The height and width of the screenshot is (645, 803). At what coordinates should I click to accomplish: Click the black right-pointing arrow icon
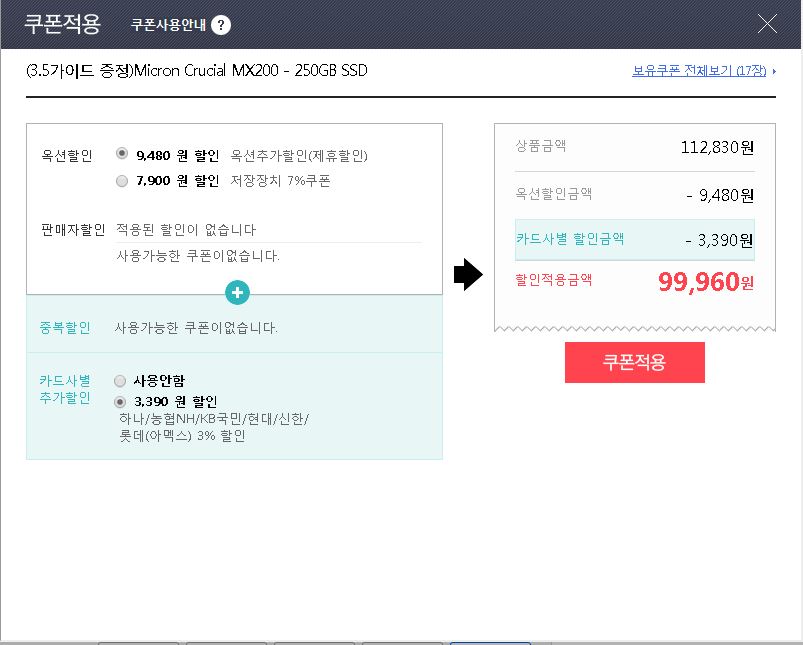click(468, 276)
